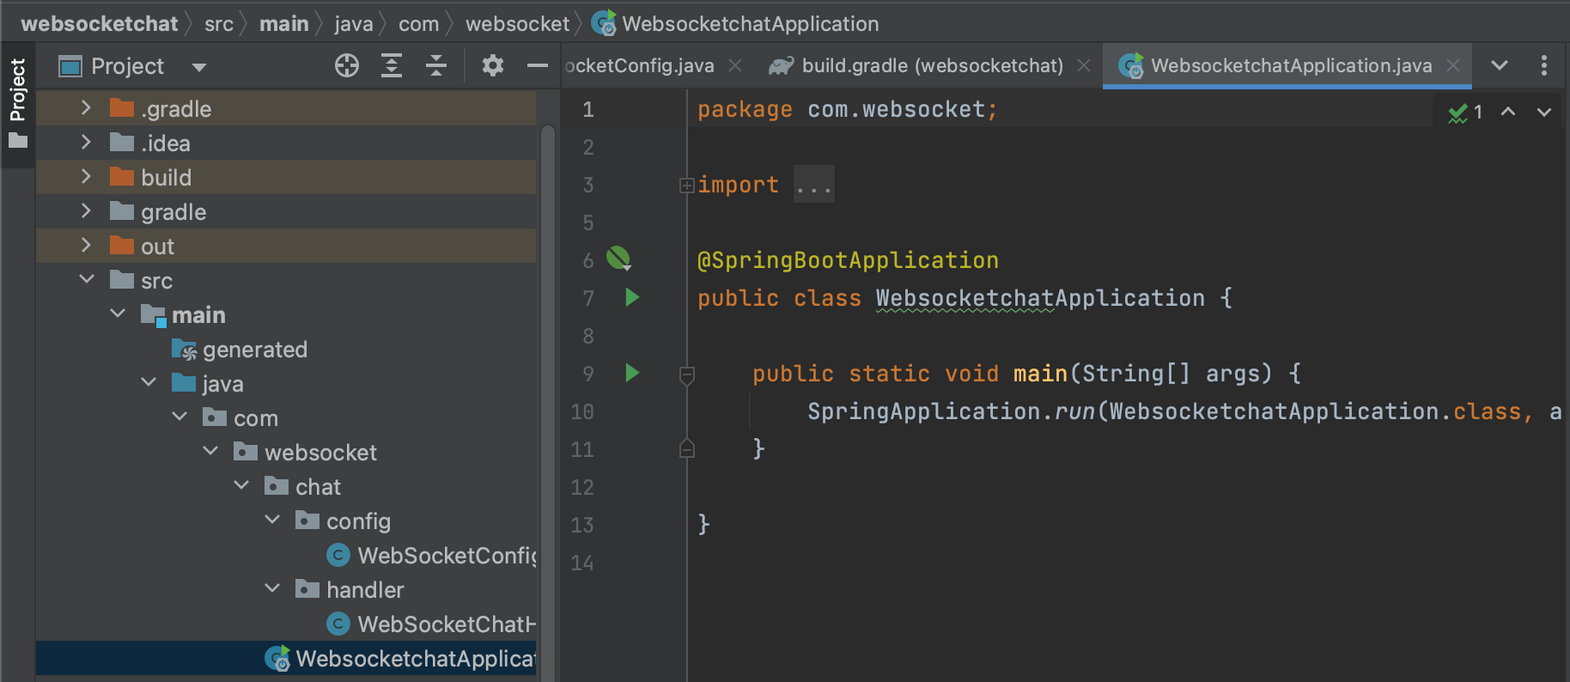Show hidden tabs list chevron

click(1500, 66)
